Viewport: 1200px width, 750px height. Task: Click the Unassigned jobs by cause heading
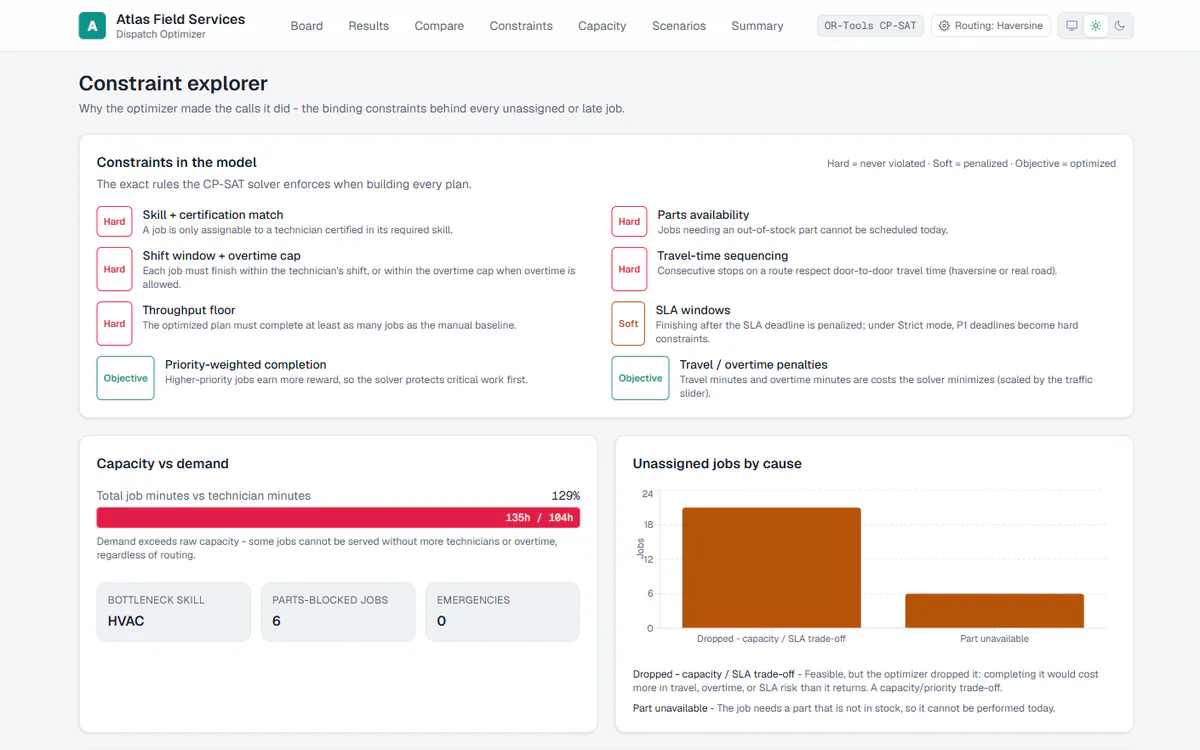click(717, 464)
